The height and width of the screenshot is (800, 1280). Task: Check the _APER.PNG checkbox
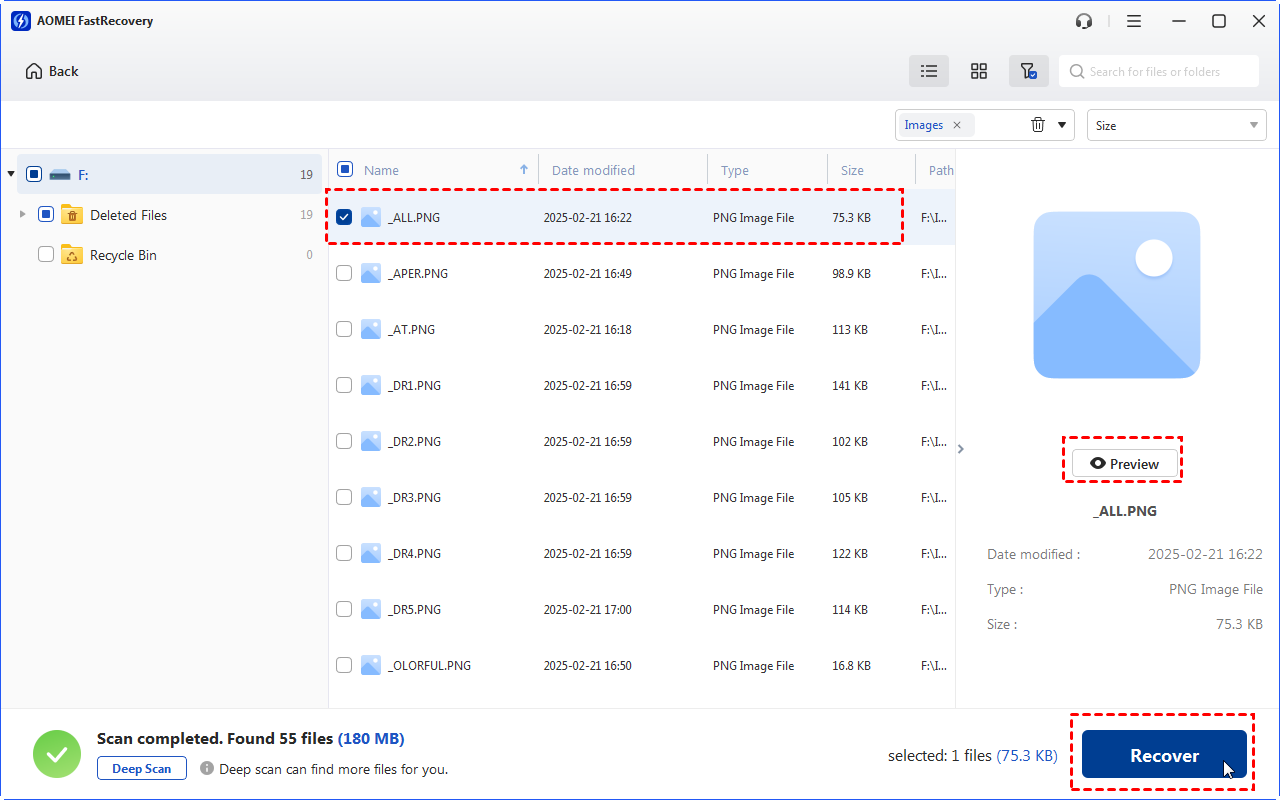(344, 273)
